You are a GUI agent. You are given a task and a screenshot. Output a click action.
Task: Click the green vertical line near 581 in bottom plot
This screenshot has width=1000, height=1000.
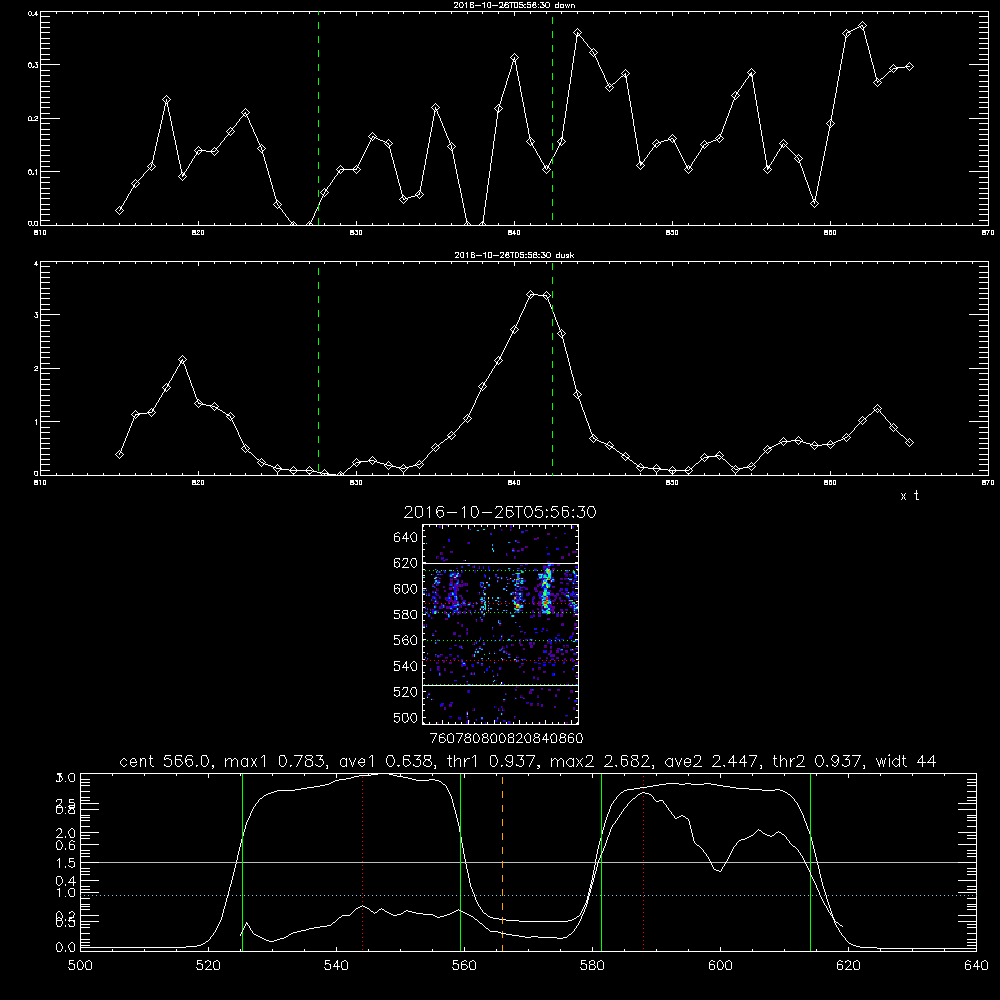[601, 861]
